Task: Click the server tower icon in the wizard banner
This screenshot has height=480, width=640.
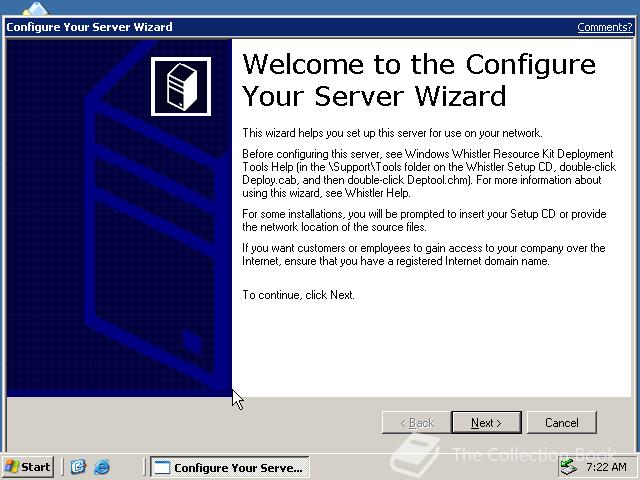Action: pos(181,87)
